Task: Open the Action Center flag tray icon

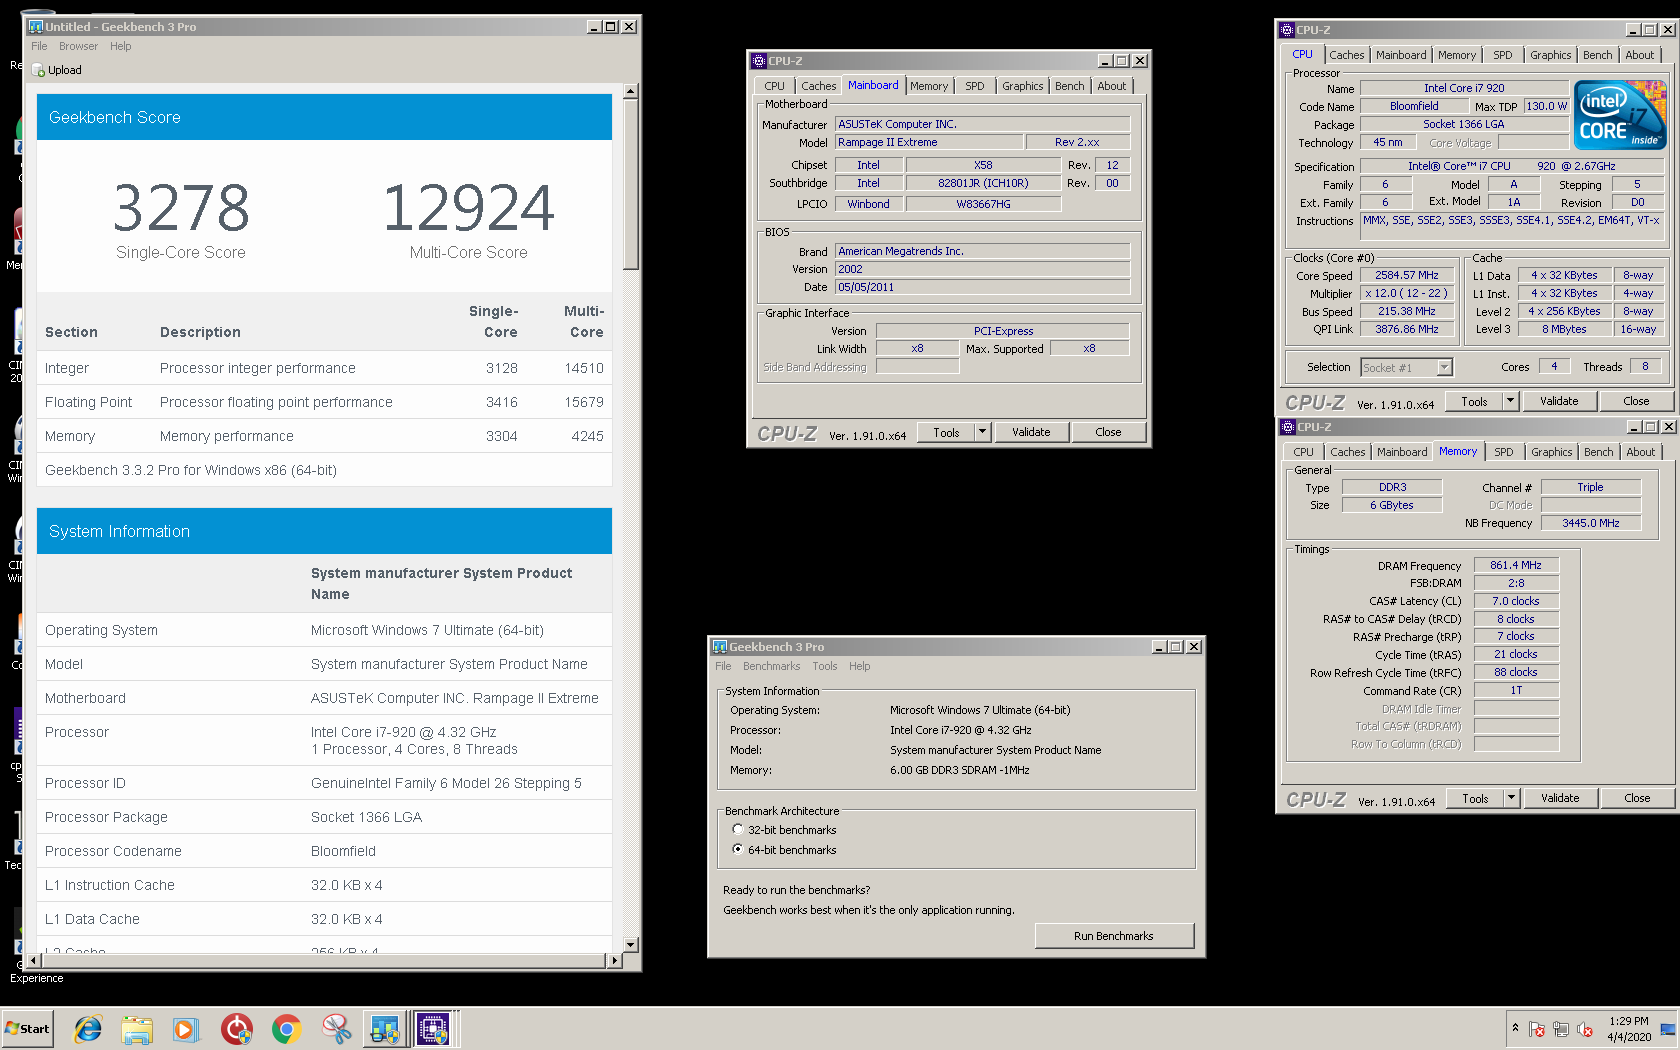Action: [x=1537, y=1029]
